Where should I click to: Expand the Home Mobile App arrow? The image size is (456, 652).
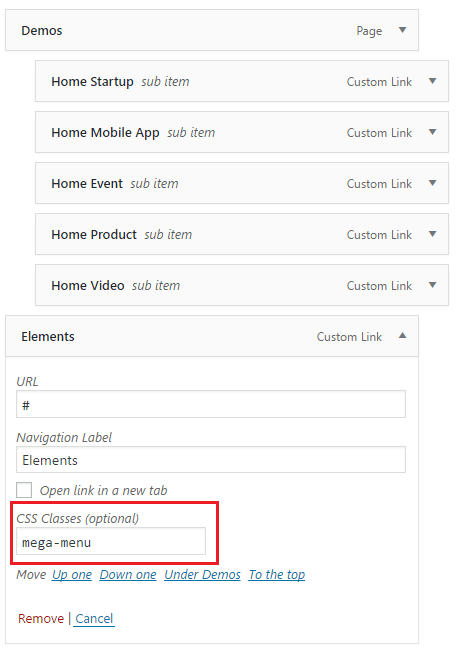point(432,132)
